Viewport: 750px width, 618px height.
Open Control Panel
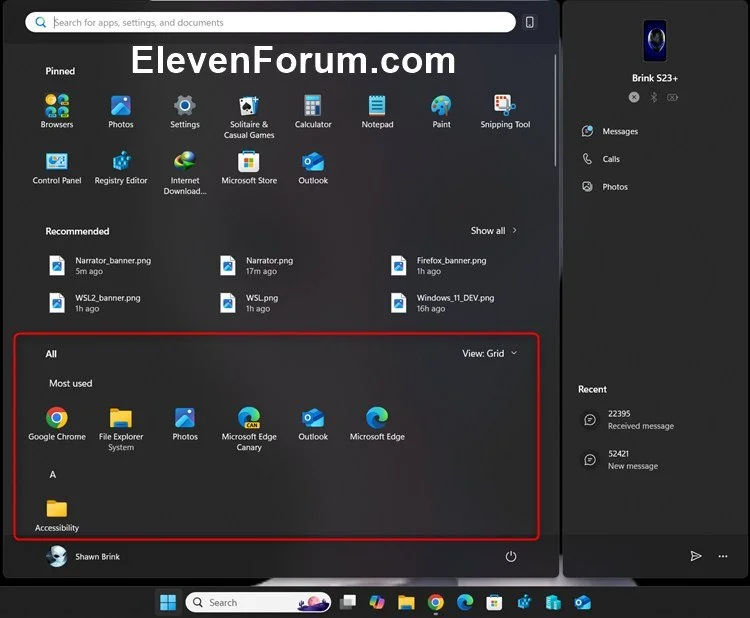click(57, 168)
